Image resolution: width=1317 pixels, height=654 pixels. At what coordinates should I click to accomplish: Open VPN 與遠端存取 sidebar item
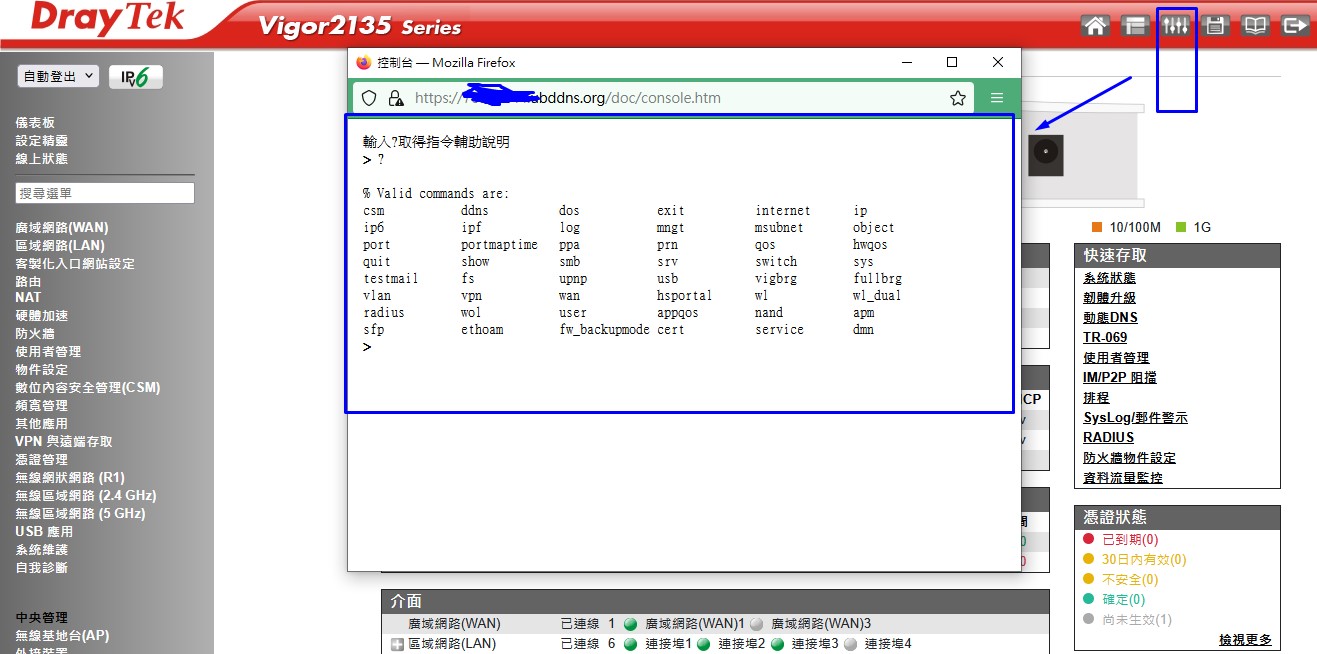pyautogui.click(x=64, y=442)
